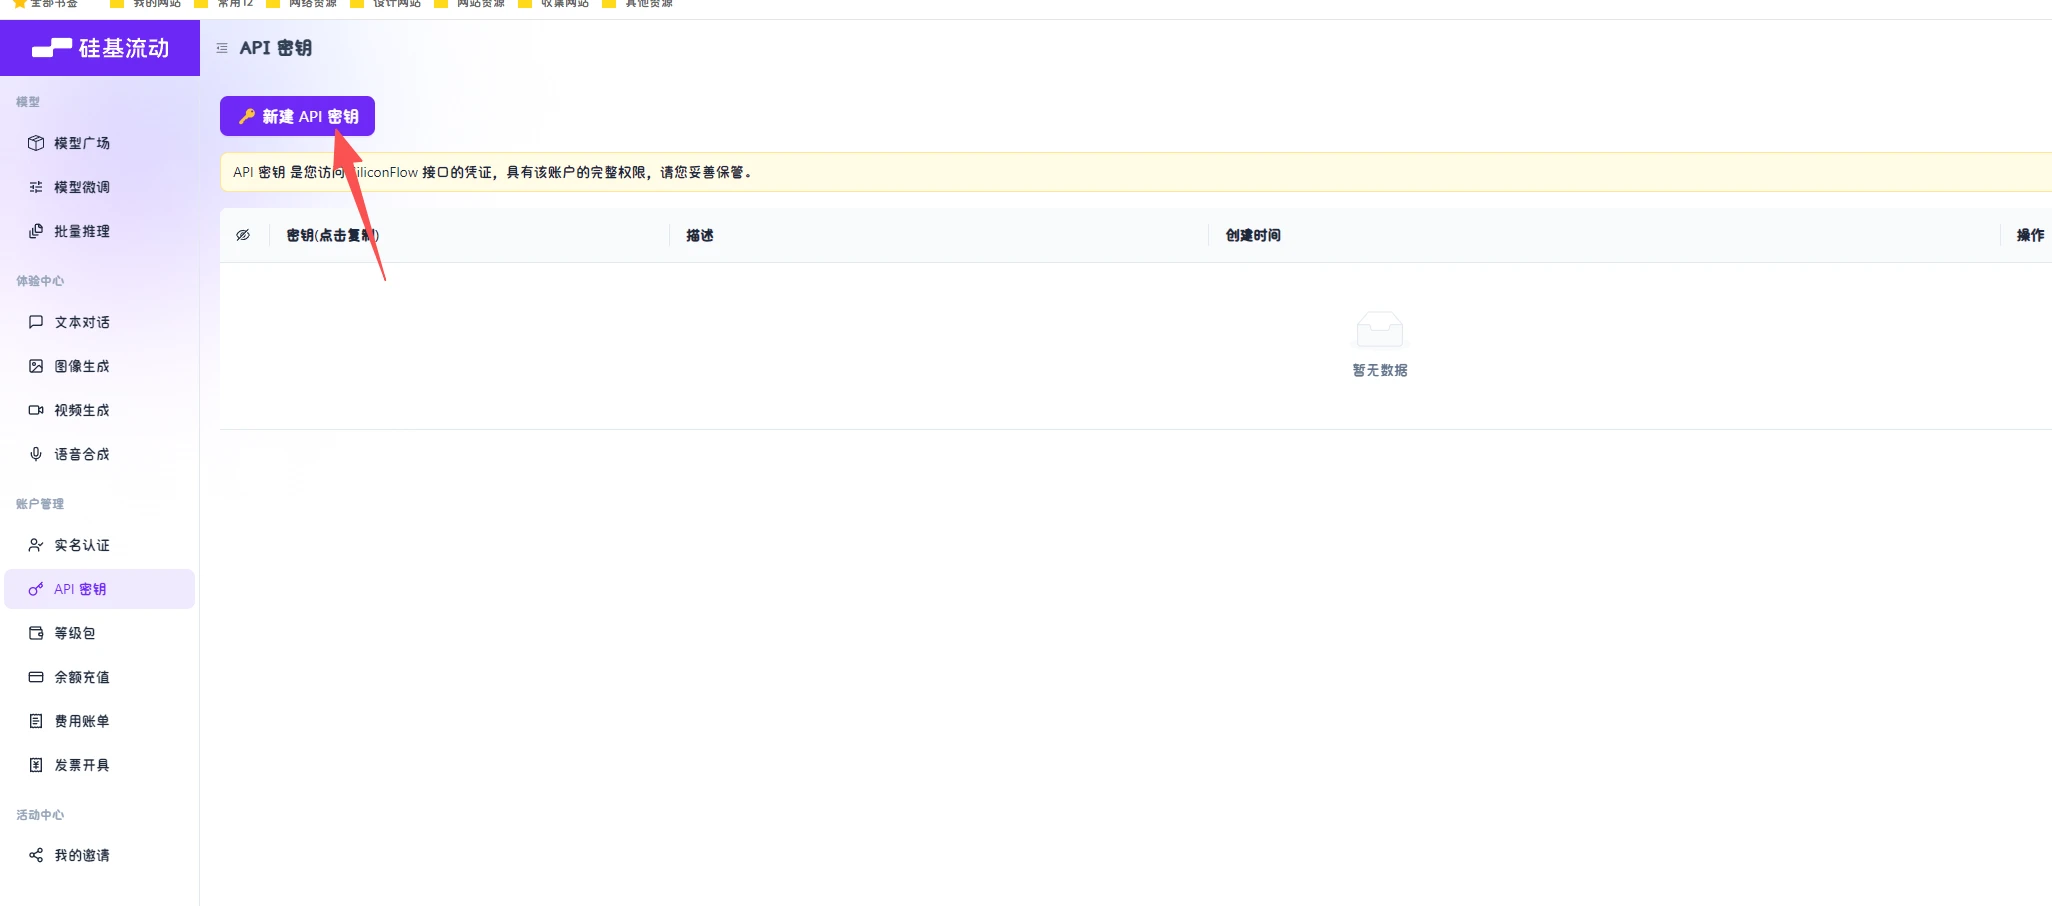Open the 文本对话 chat bubble icon
2052x906 pixels.
click(x=36, y=322)
